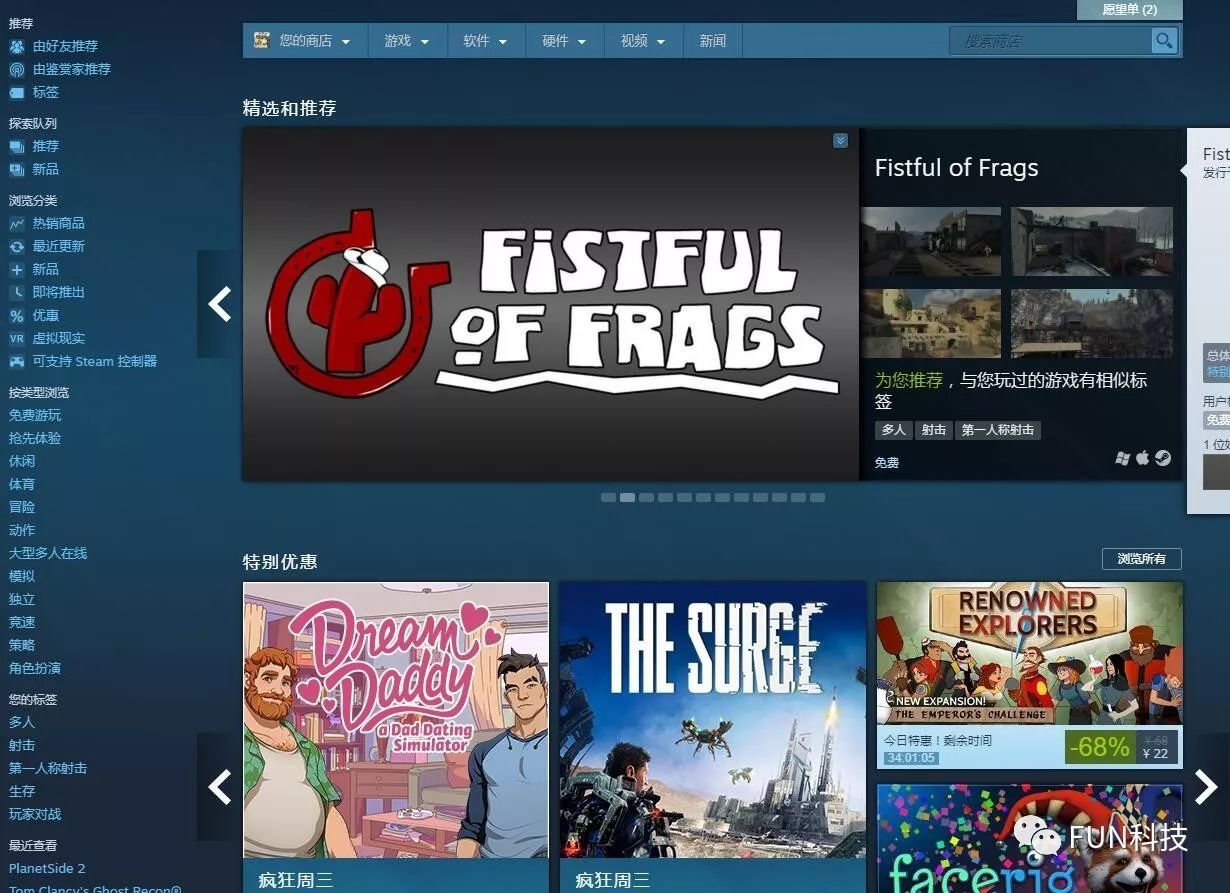Click the VR icon beside 虚拟现实
1230x893 pixels.
16,338
